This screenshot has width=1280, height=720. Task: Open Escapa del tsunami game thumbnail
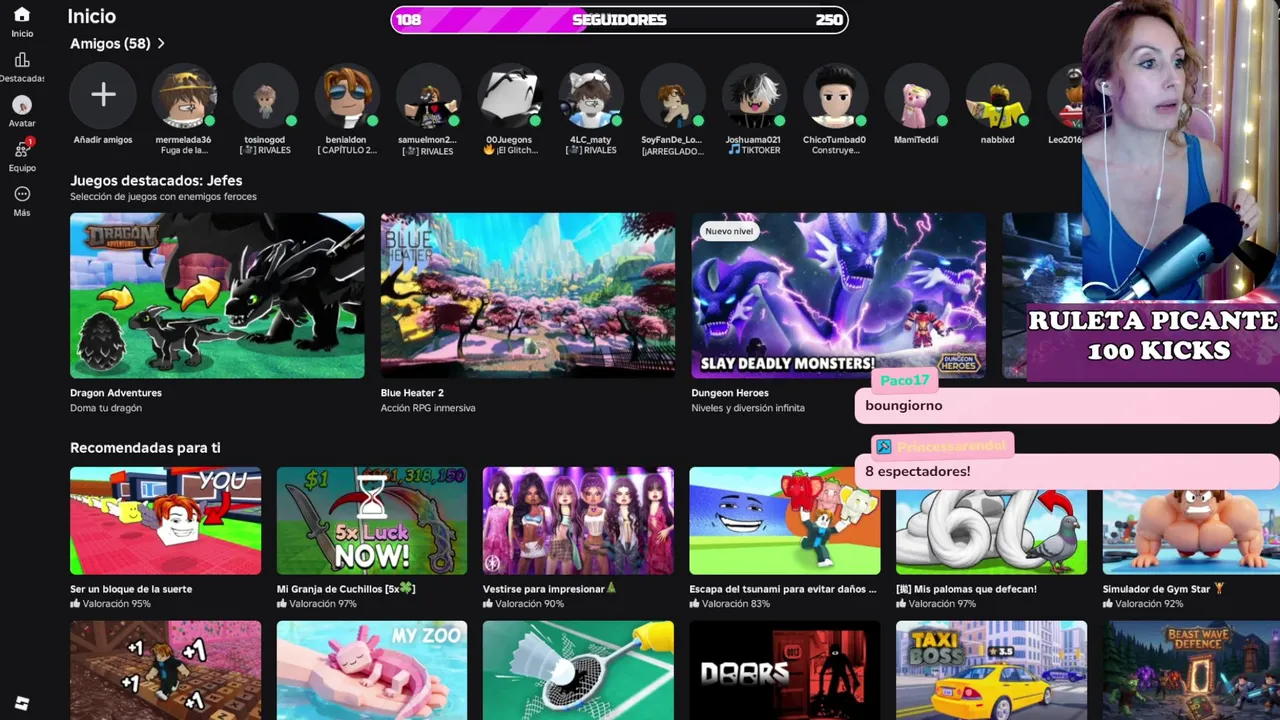(x=785, y=520)
